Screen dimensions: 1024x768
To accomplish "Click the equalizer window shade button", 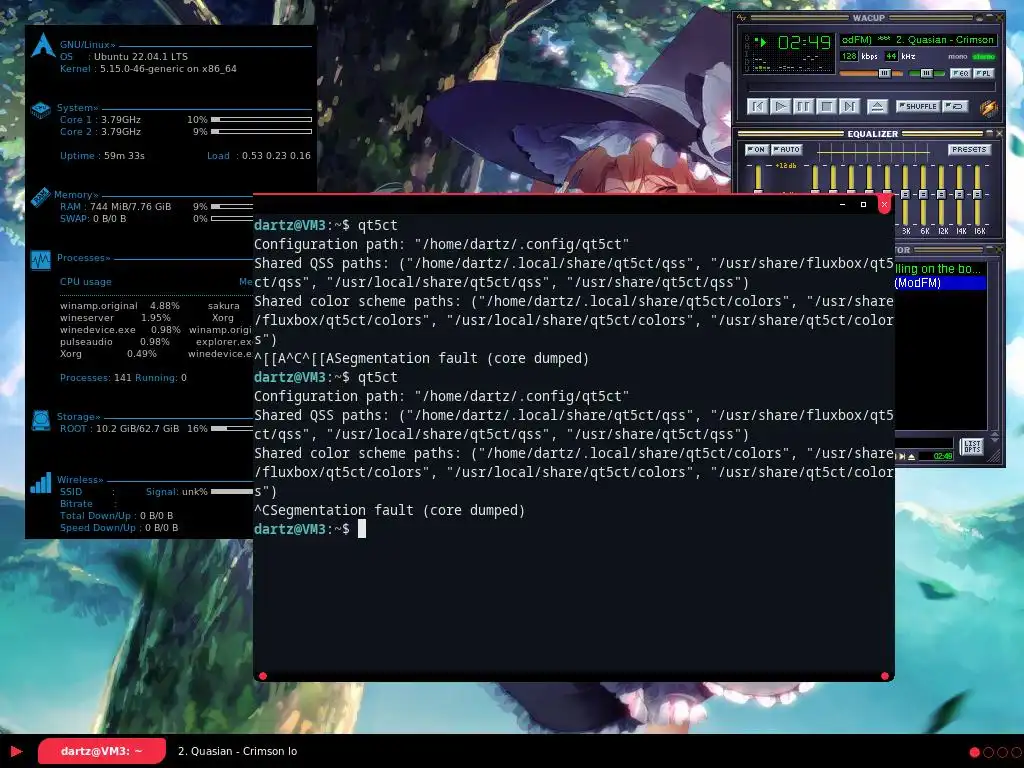I will (x=989, y=133).
